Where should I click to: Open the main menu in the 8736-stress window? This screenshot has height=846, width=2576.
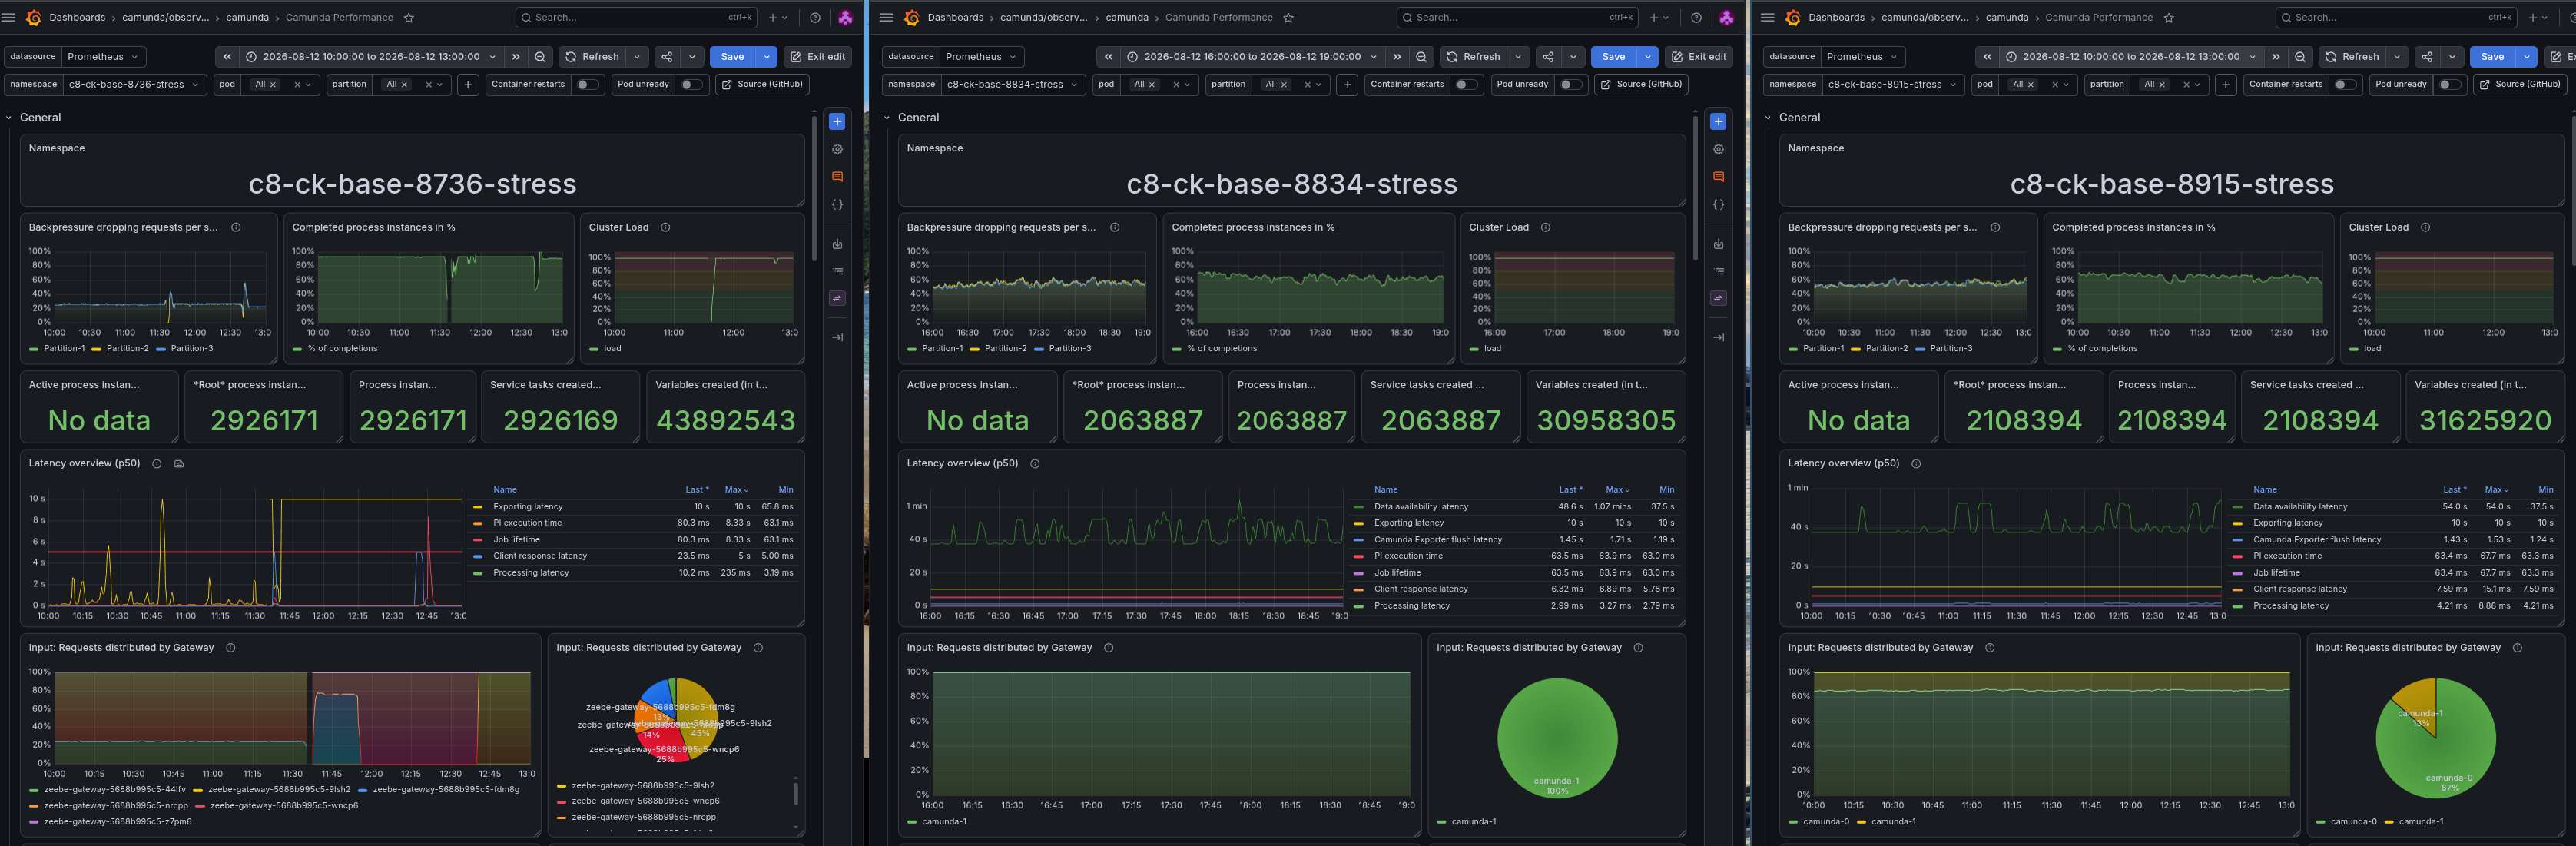coord(9,17)
